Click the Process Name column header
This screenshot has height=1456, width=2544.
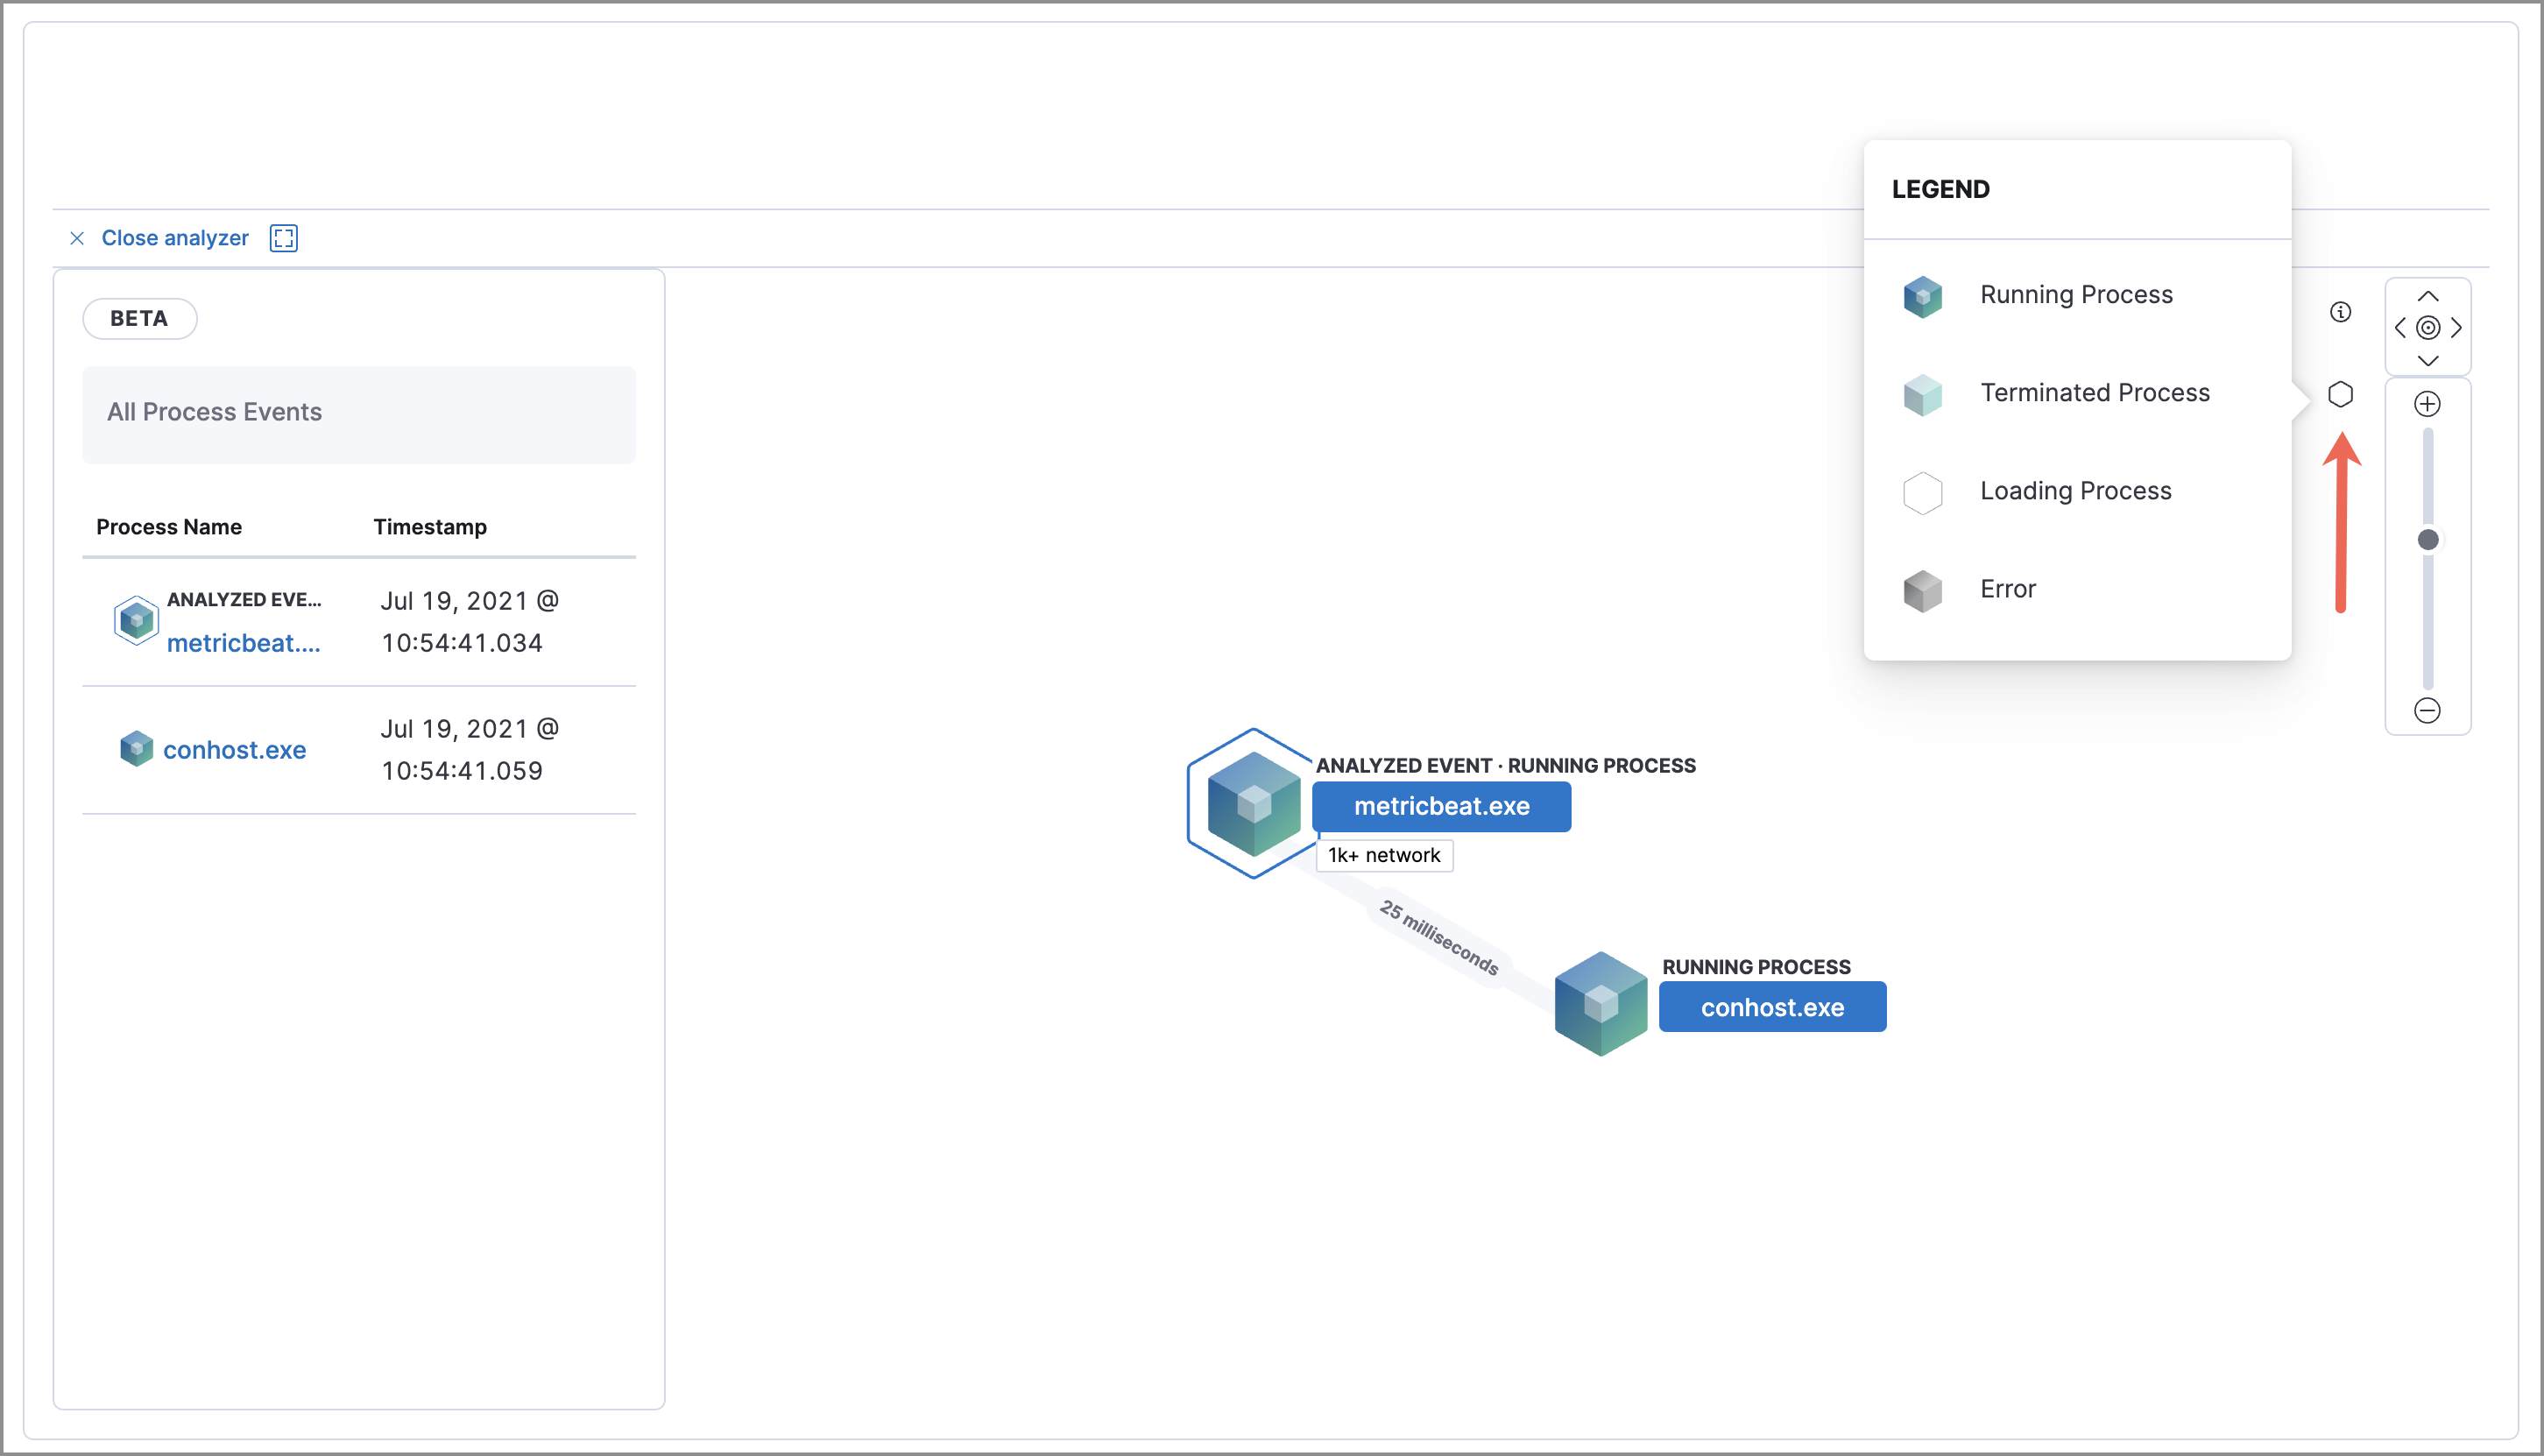click(x=169, y=527)
